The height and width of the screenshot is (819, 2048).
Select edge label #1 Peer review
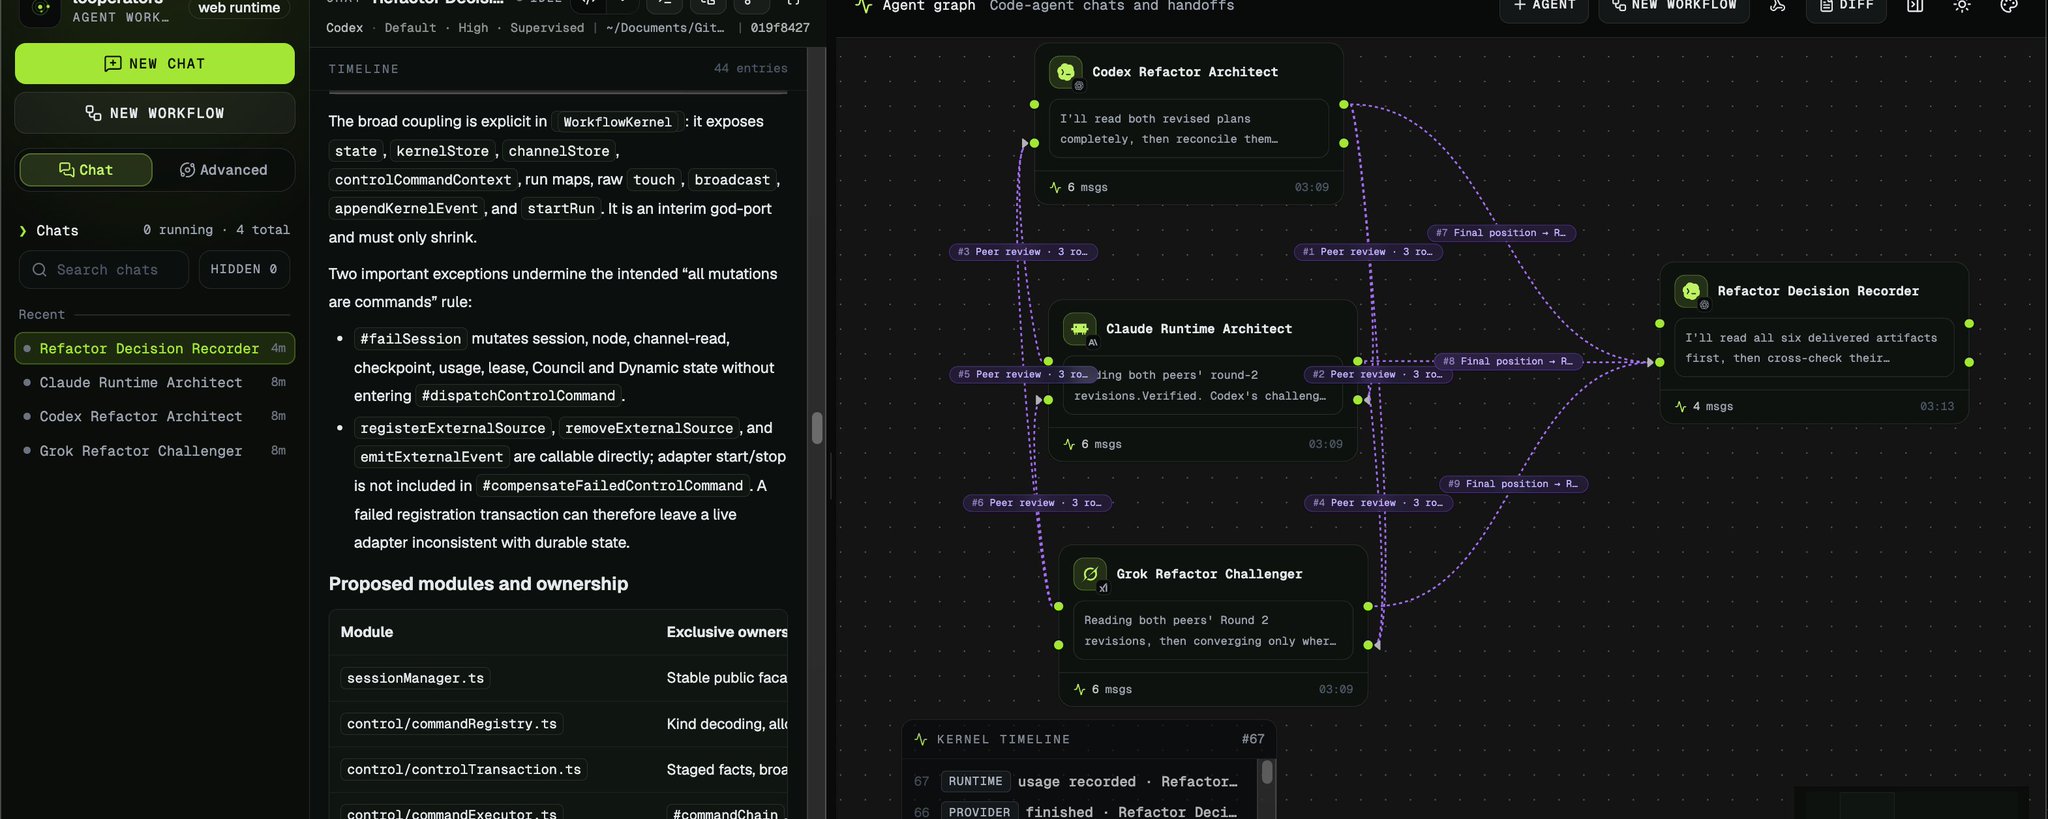pos(1368,252)
